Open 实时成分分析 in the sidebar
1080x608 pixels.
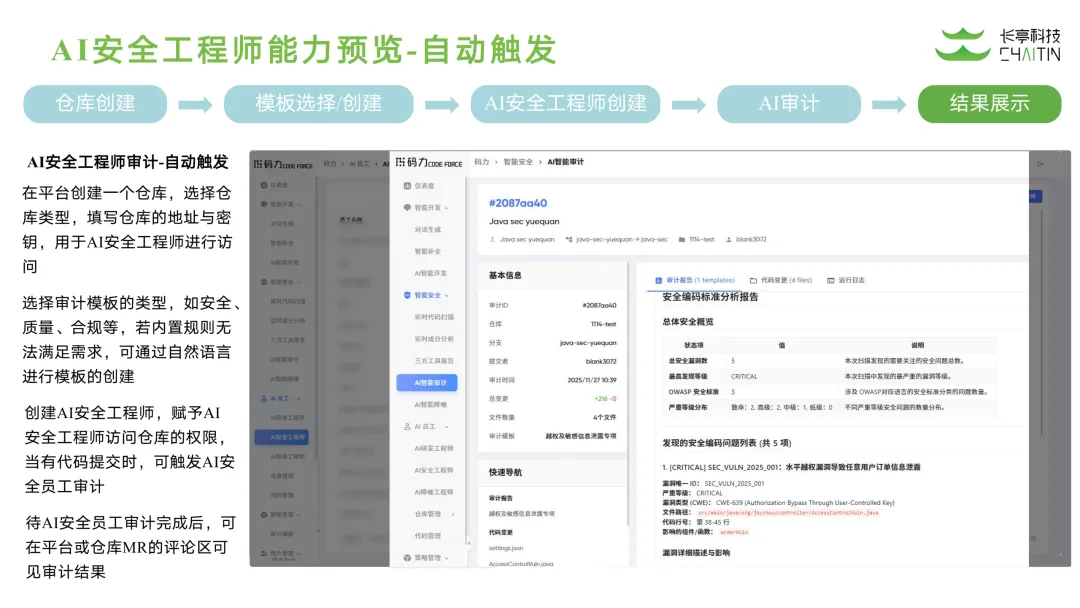pyautogui.click(x=434, y=339)
